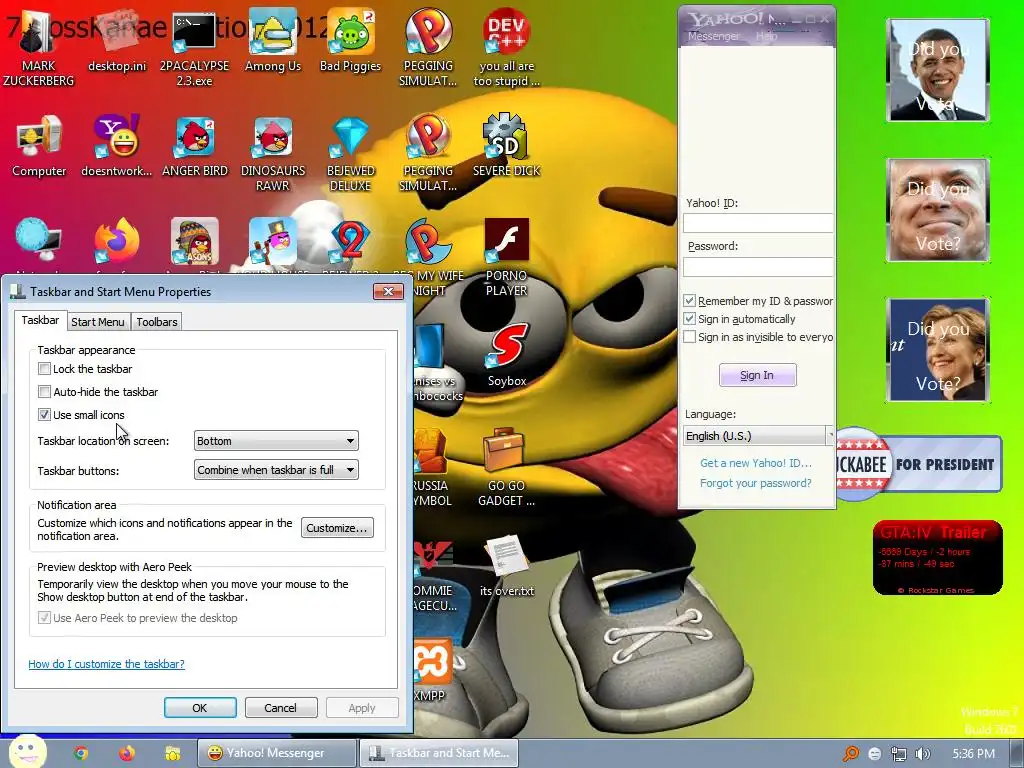Launch the ANGER BIRD desktop shortcut

click(195, 146)
